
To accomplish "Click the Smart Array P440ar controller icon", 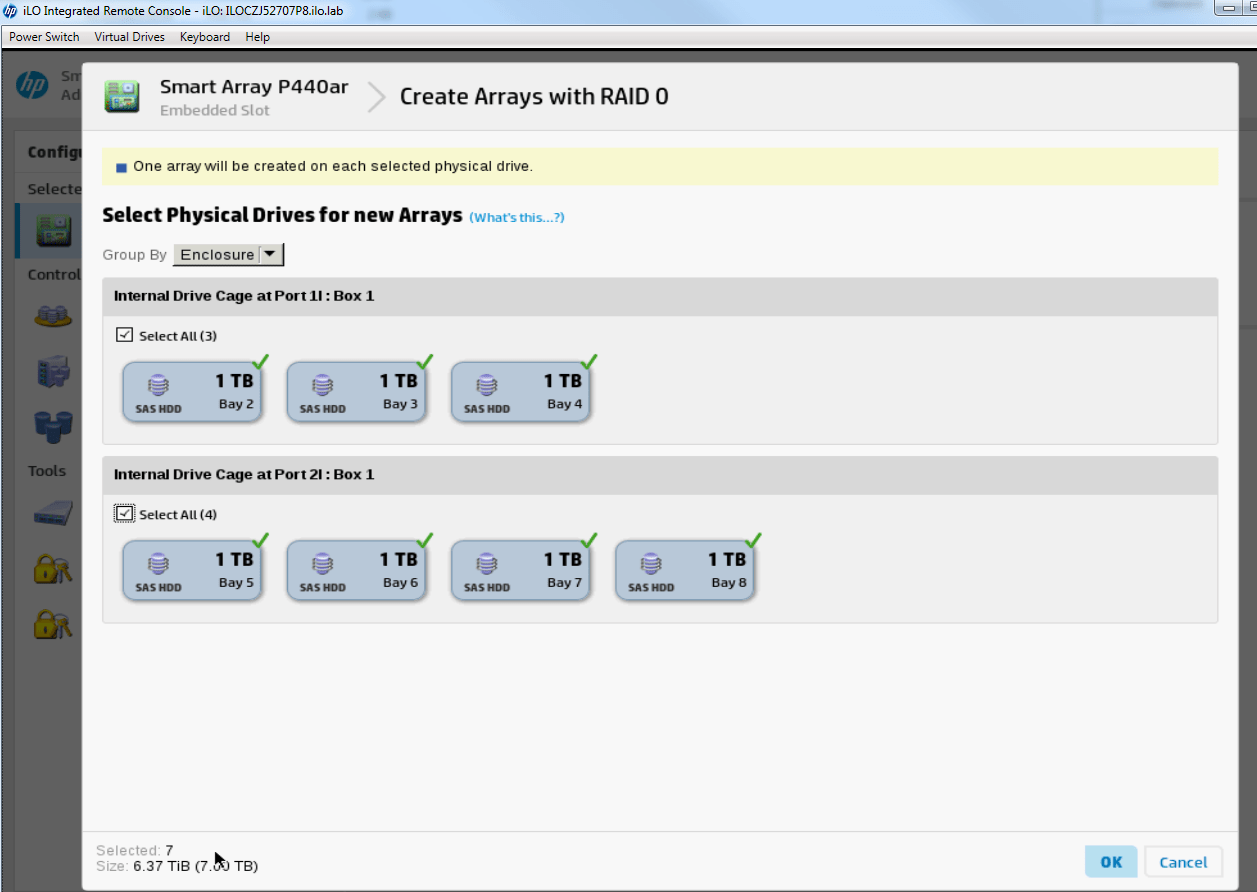I will pos(122,97).
